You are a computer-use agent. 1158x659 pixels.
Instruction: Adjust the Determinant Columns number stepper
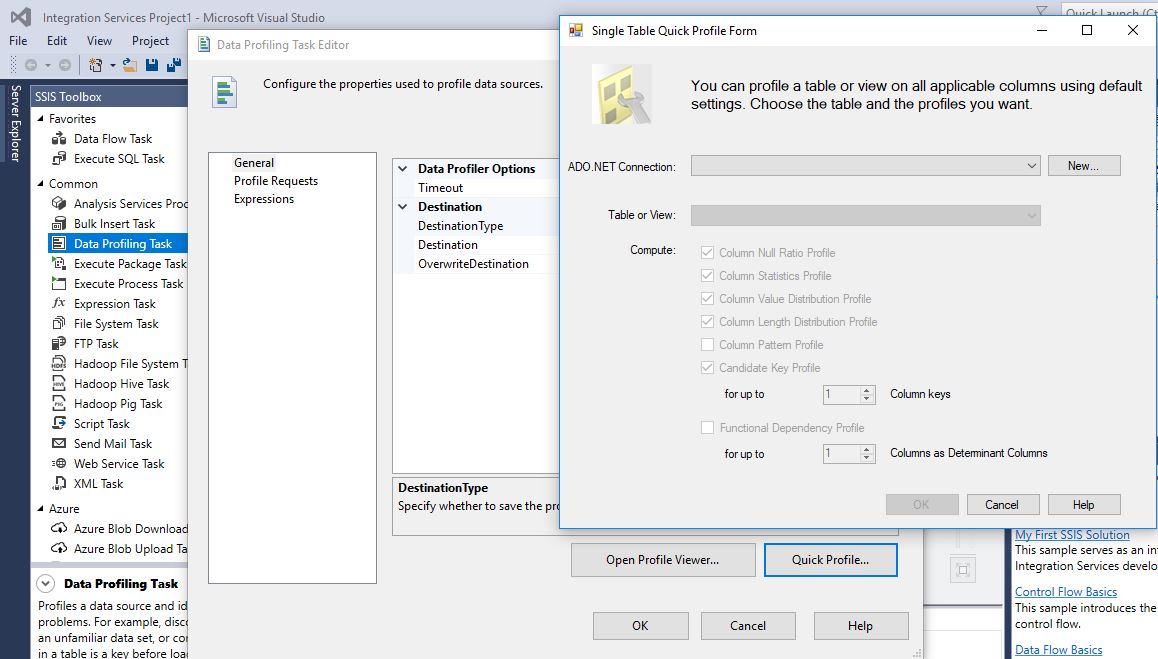tap(867, 454)
